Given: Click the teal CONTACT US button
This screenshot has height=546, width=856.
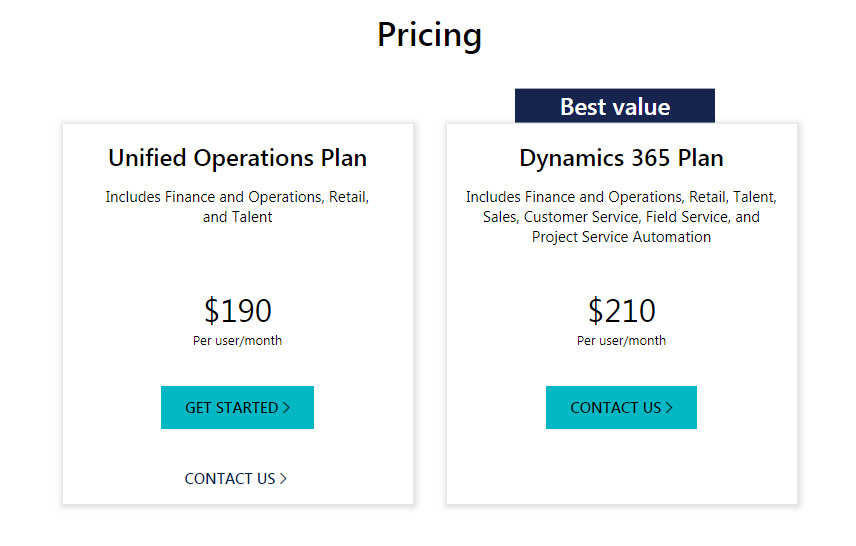Looking at the screenshot, I should tap(621, 407).
